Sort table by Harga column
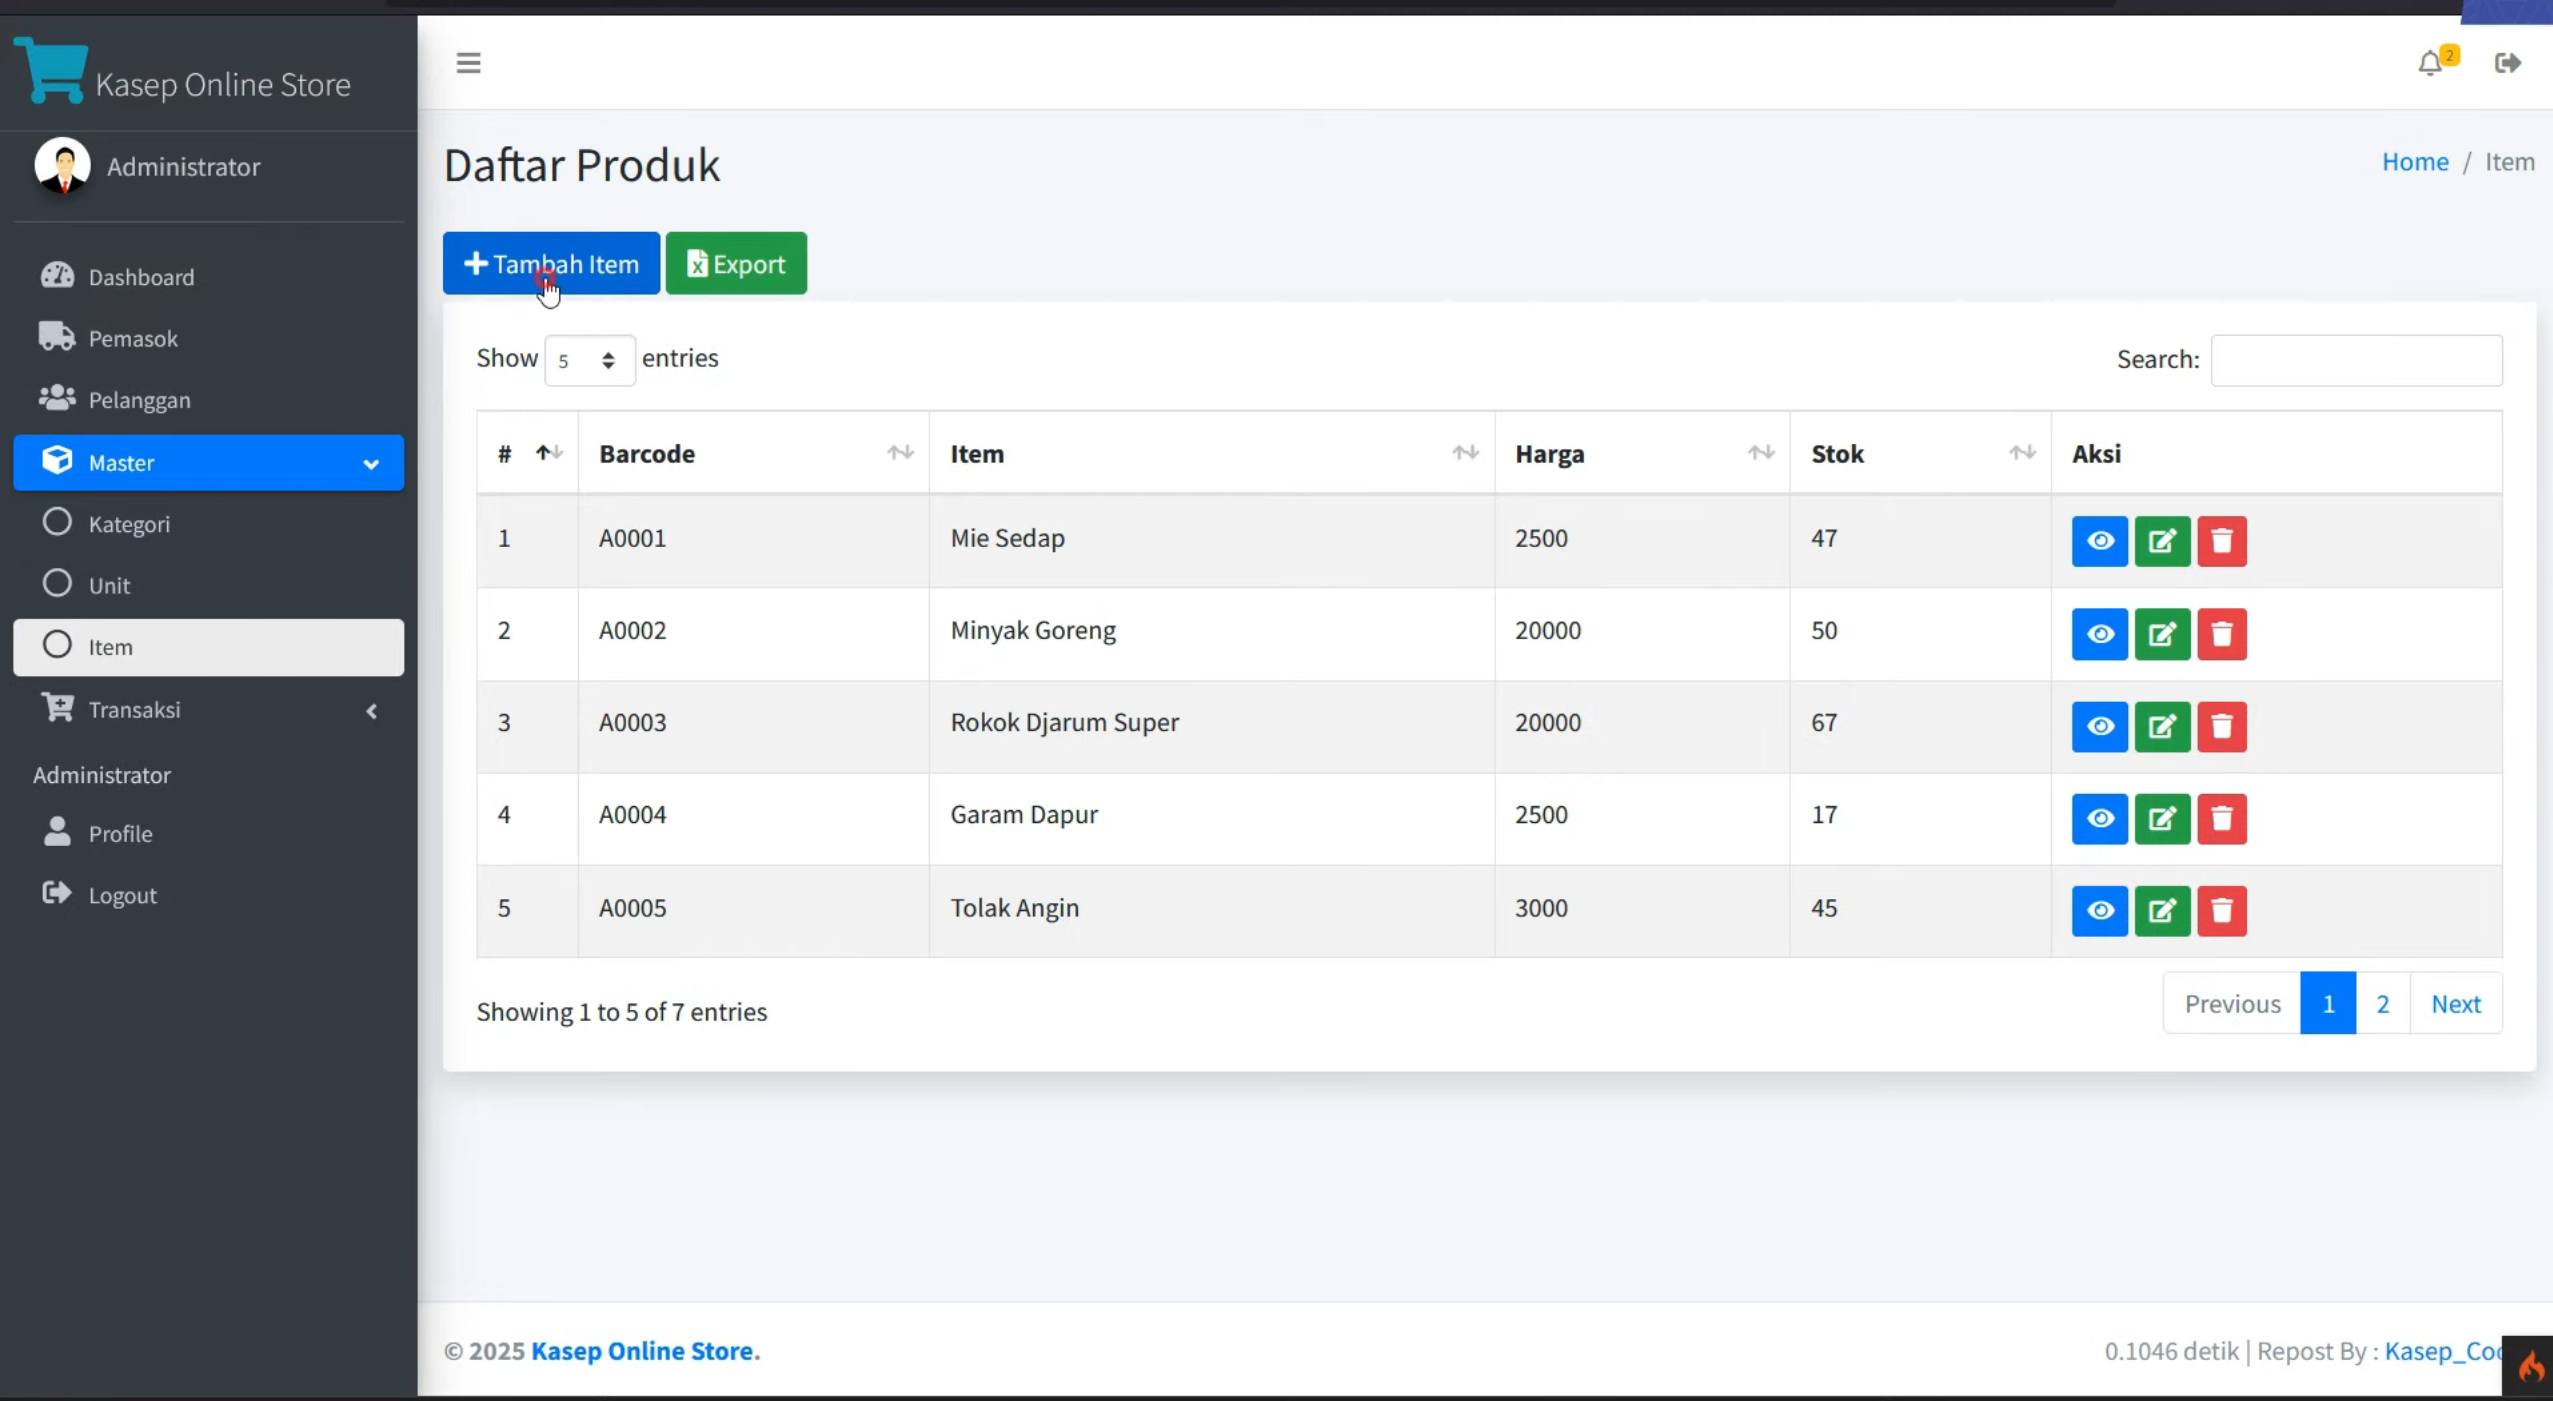The image size is (2553, 1401). pyautogui.click(x=1642, y=453)
